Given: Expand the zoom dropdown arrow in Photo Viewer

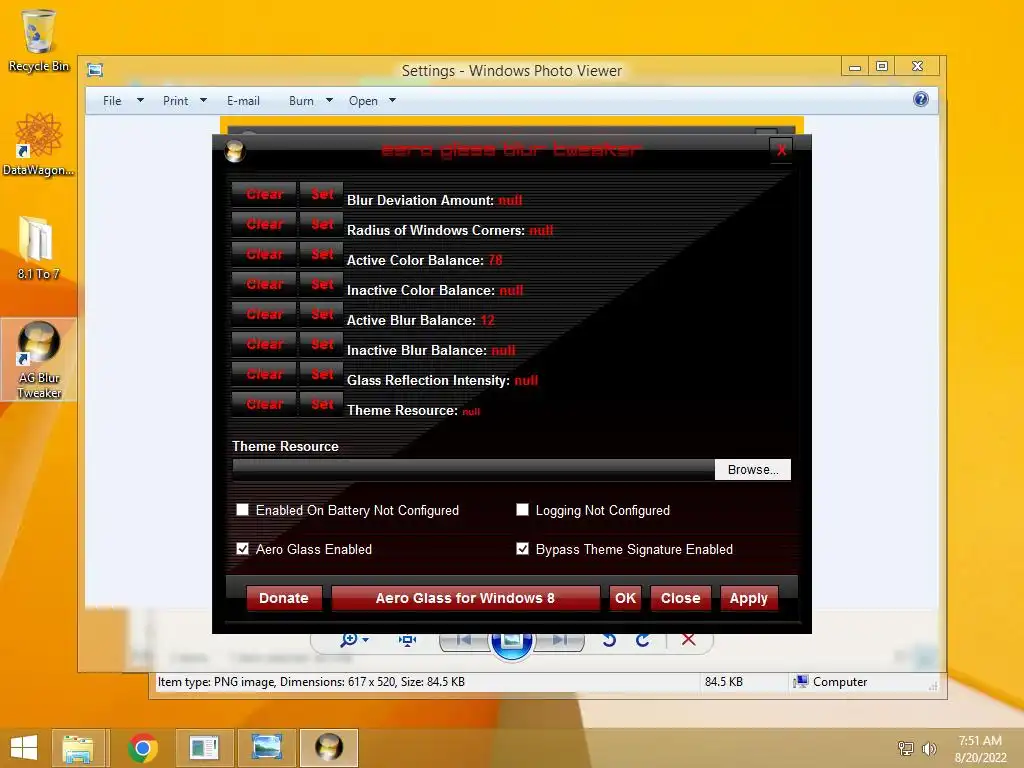Looking at the screenshot, I should pyautogui.click(x=366, y=640).
